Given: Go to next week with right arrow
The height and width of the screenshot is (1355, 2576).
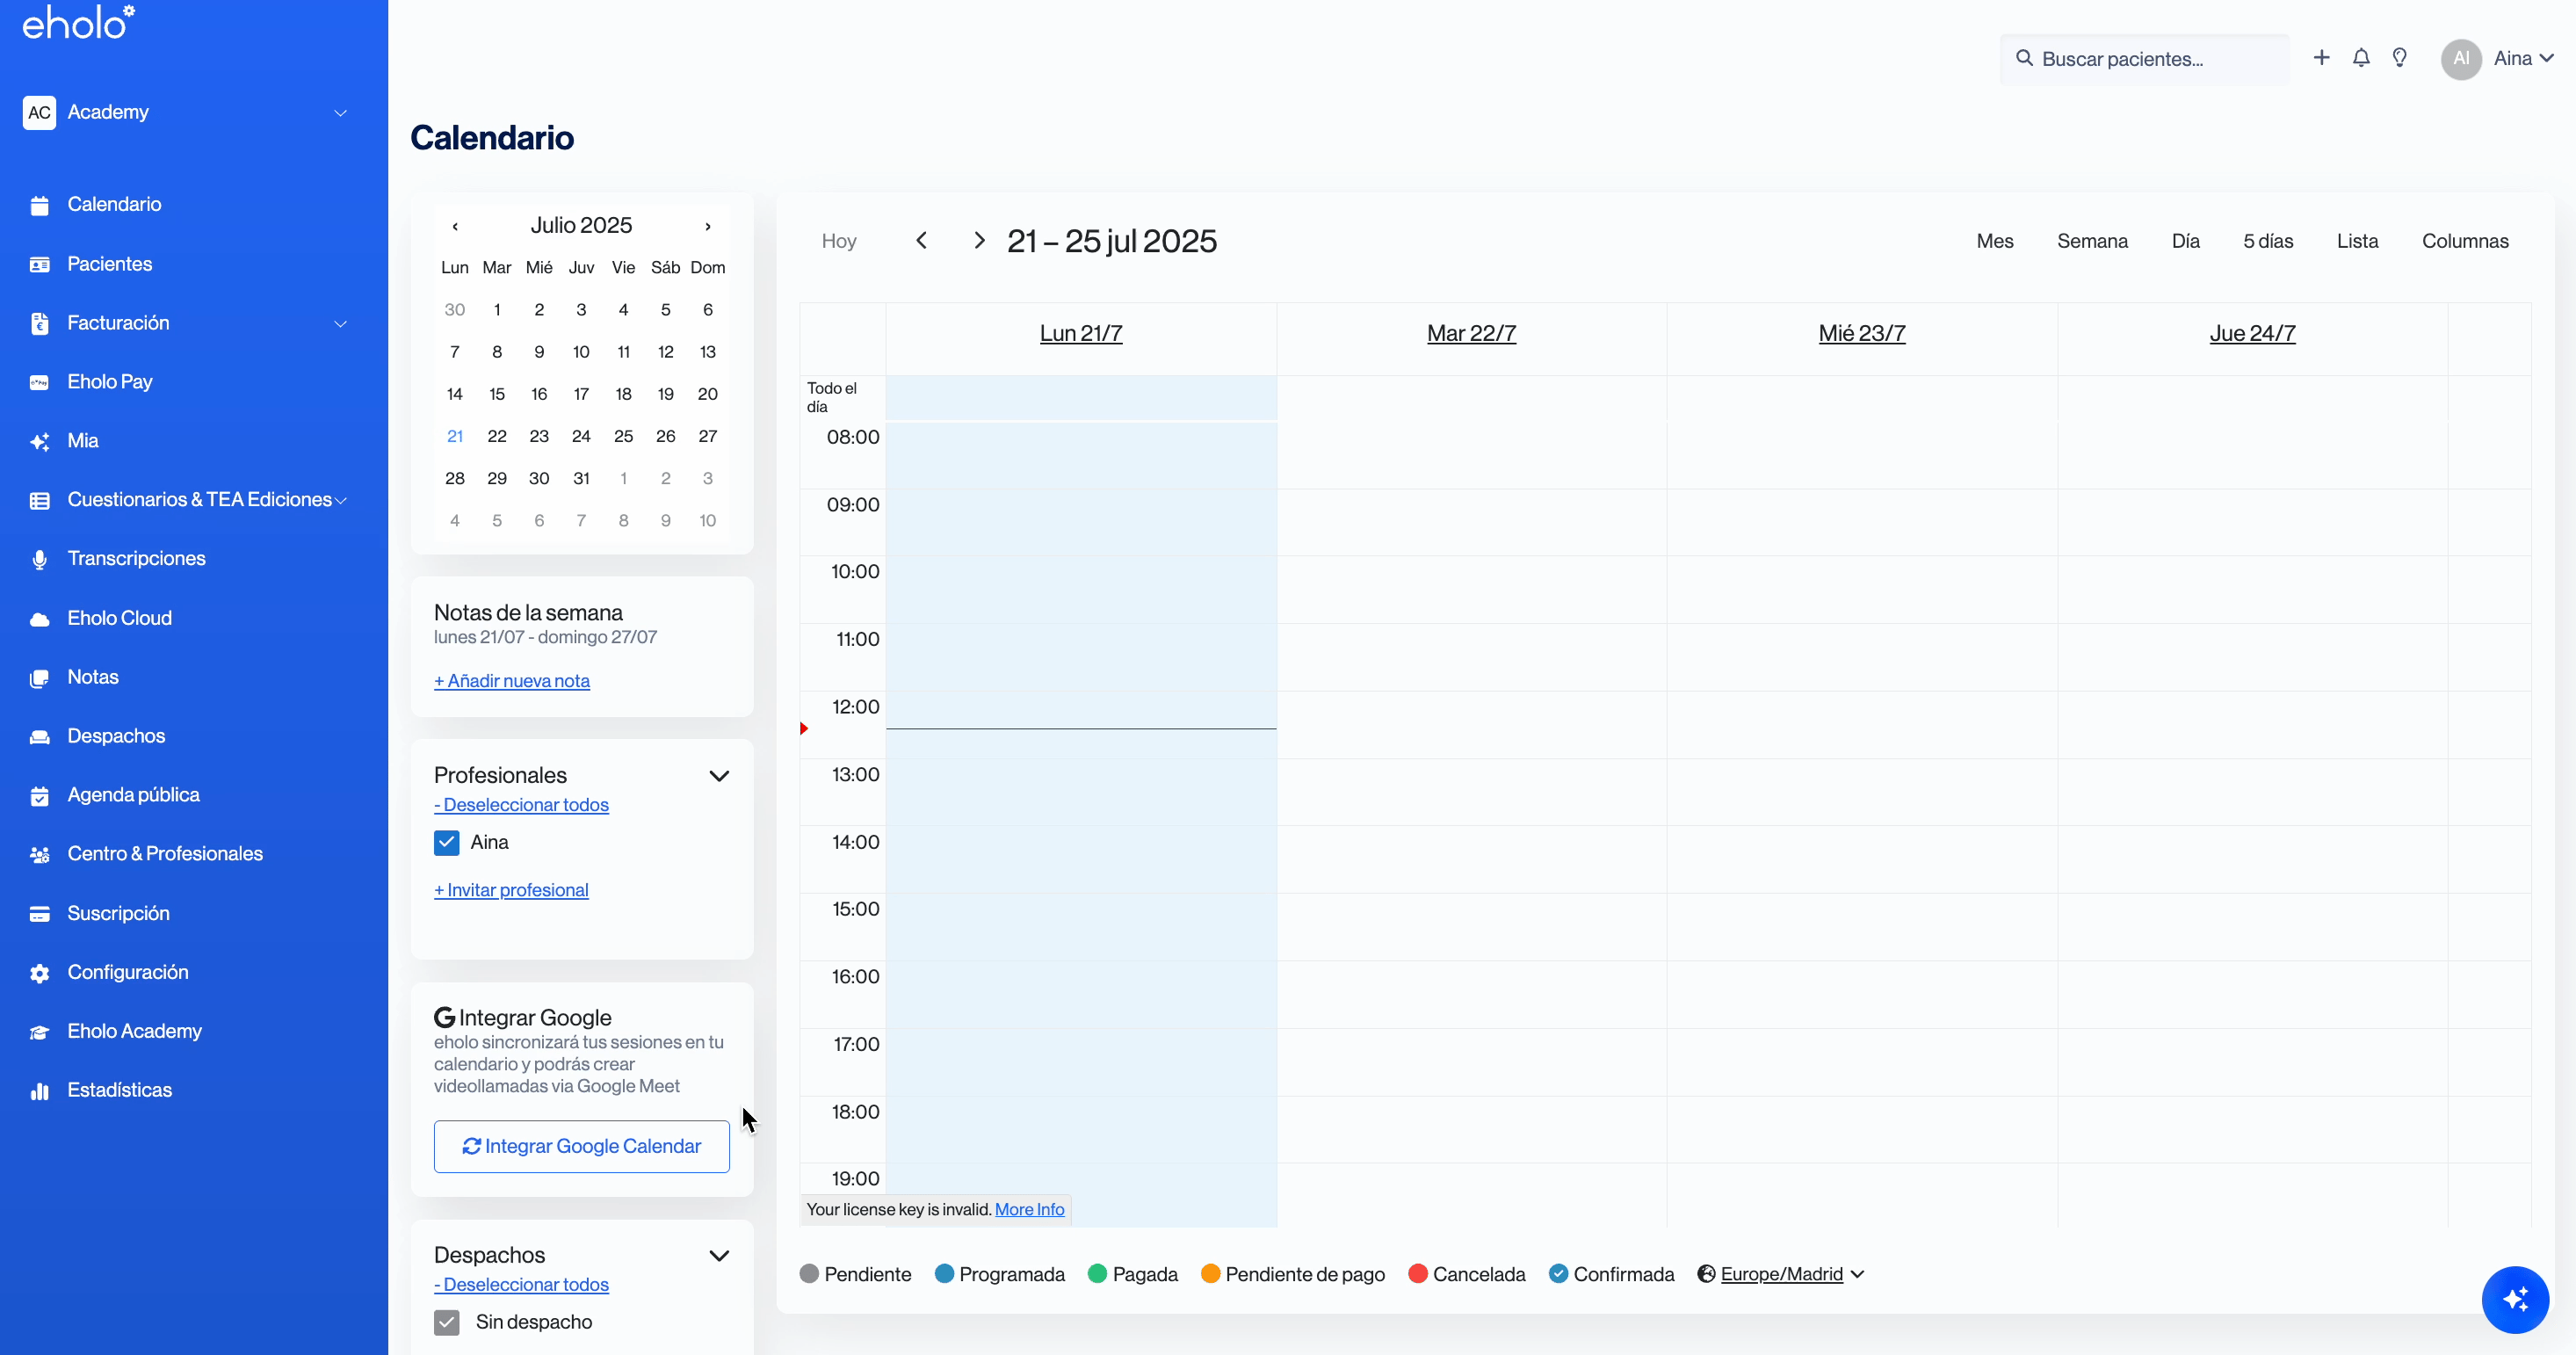Looking at the screenshot, I should coord(979,241).
